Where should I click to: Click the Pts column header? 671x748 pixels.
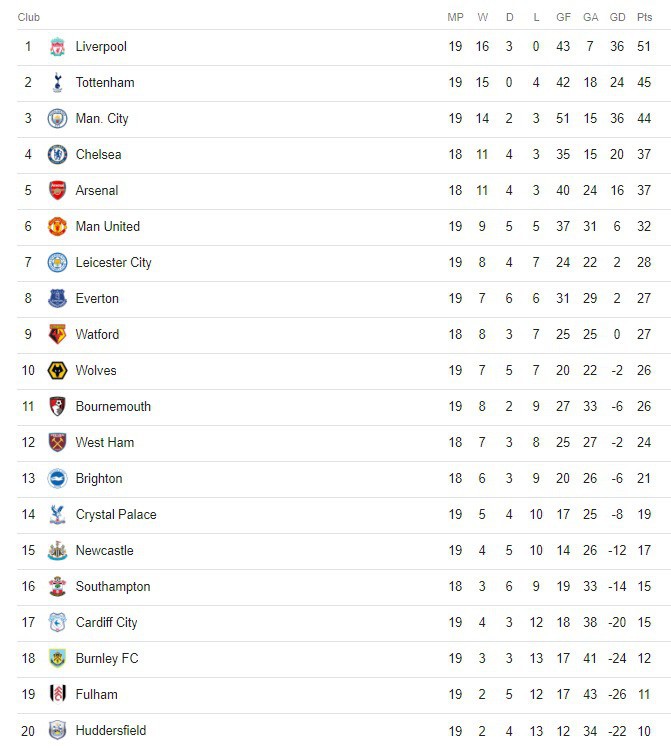pos(644,17)
